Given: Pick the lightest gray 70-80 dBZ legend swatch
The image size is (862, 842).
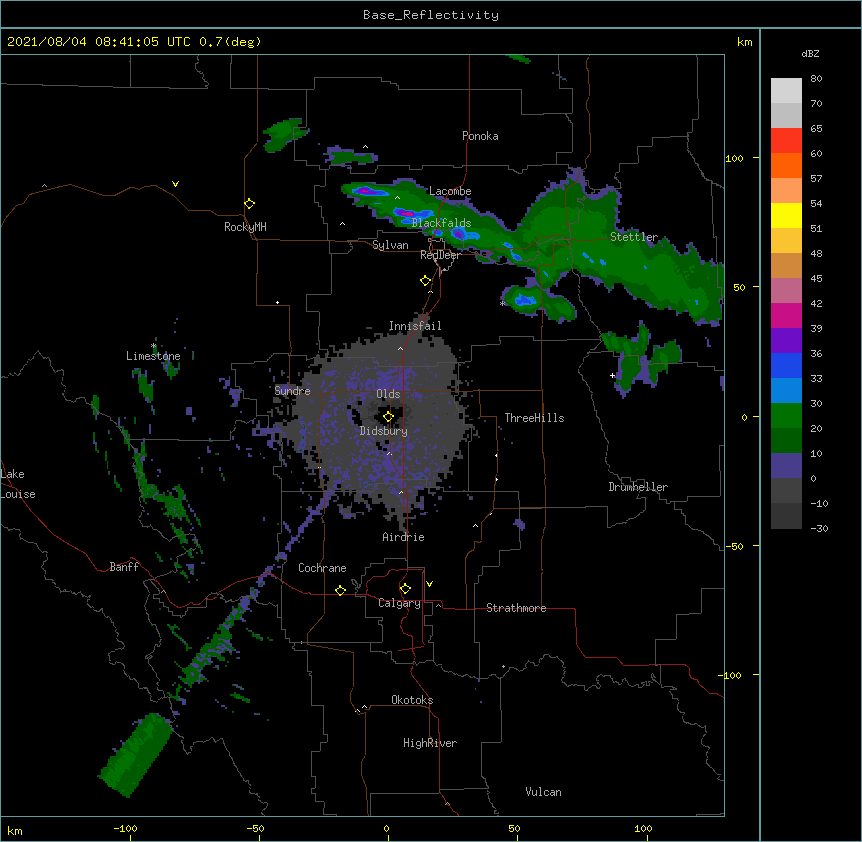Looking at the screenshot, I should 786,91.
